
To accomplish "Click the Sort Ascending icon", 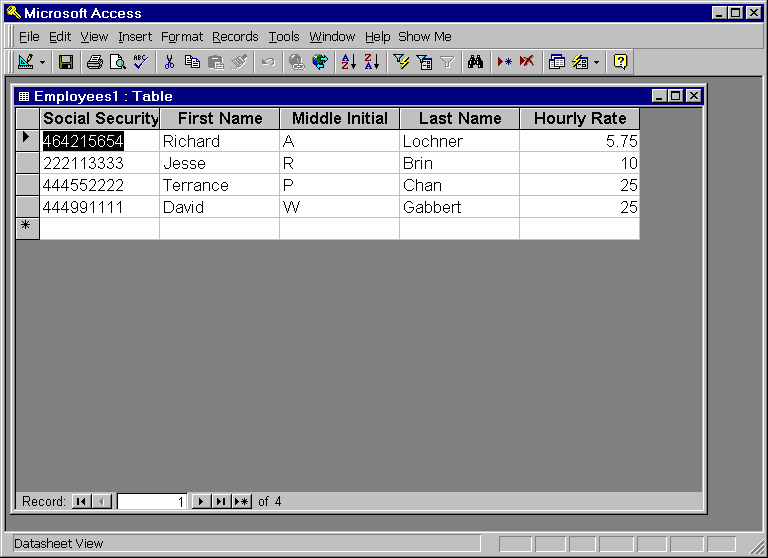I will [x=348, y=62].
